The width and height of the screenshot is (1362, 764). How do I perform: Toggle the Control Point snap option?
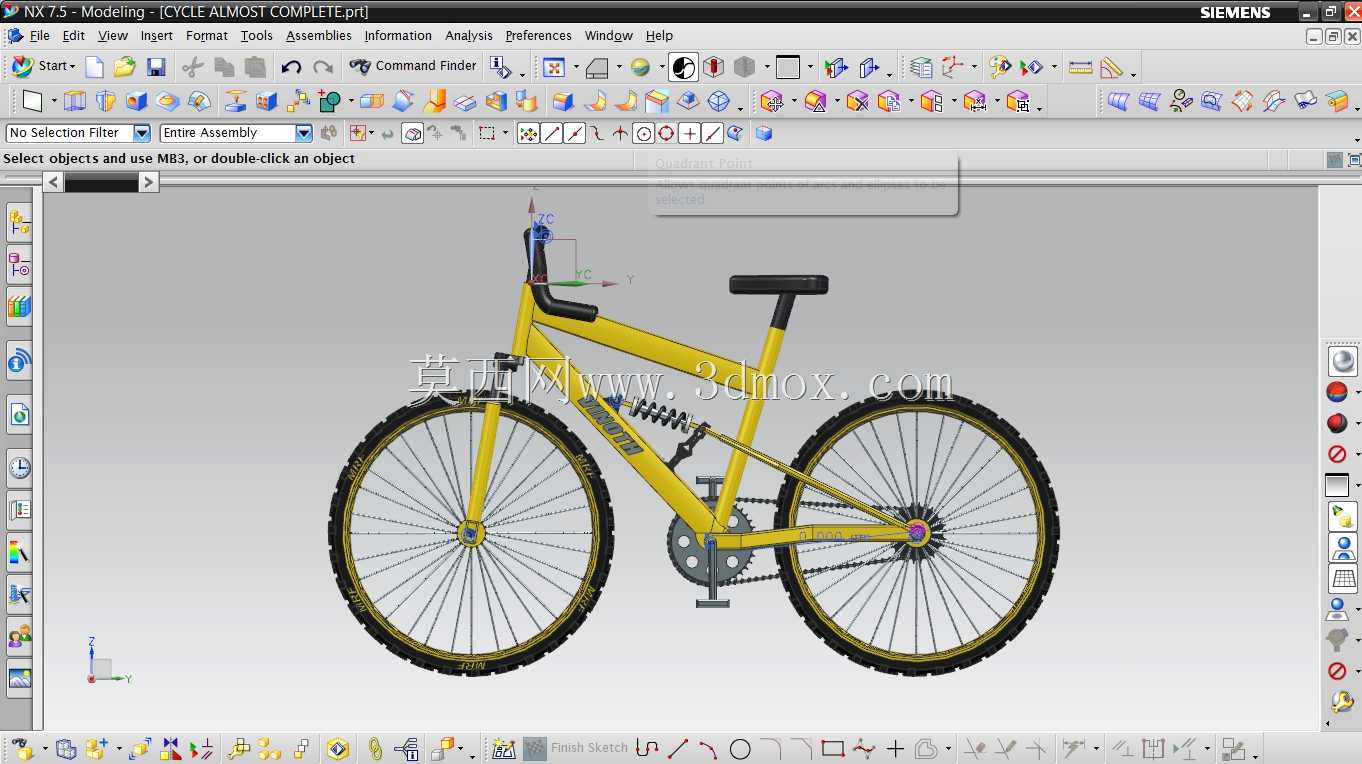(598, 133)
